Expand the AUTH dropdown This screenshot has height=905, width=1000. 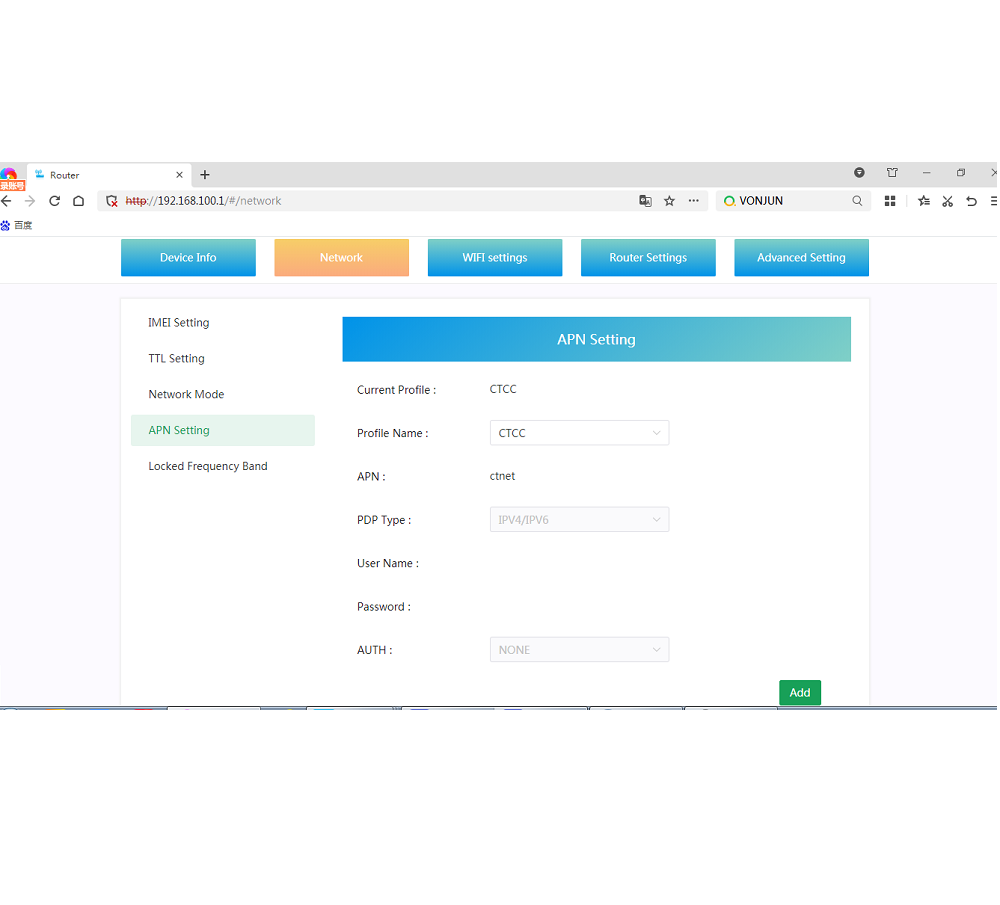(579, 650)
